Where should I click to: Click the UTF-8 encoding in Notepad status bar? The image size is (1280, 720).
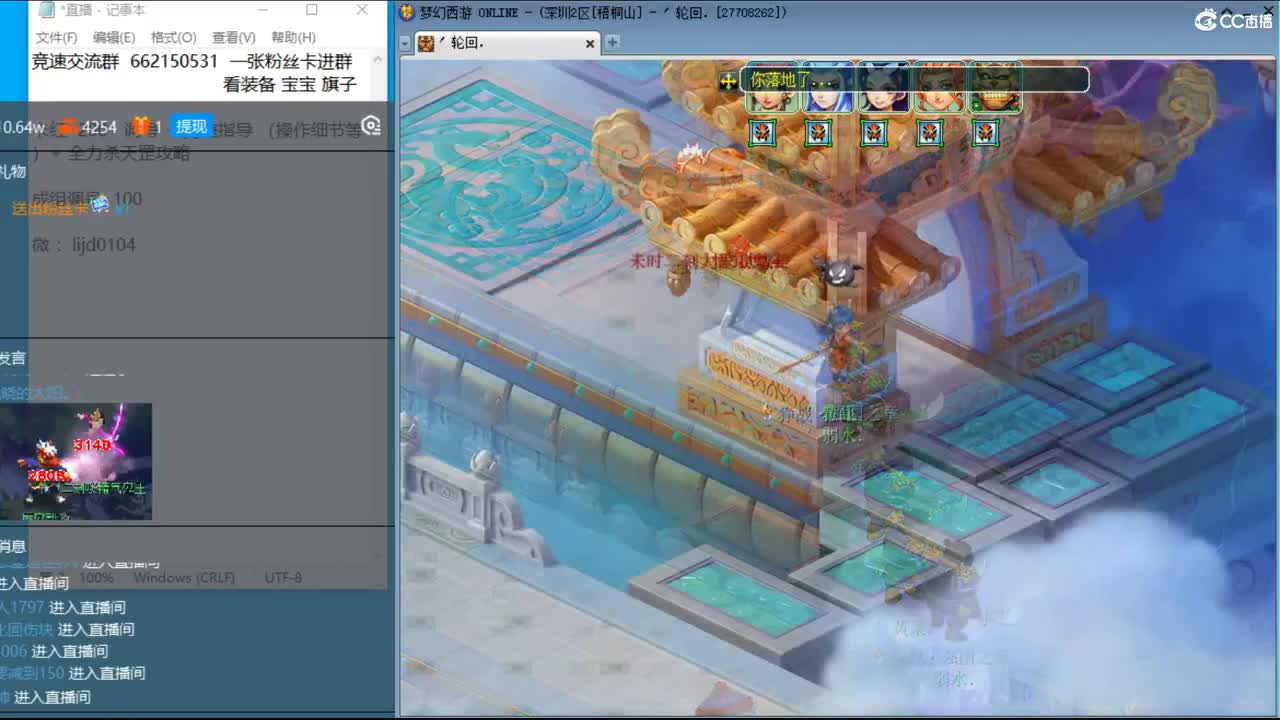283,578
